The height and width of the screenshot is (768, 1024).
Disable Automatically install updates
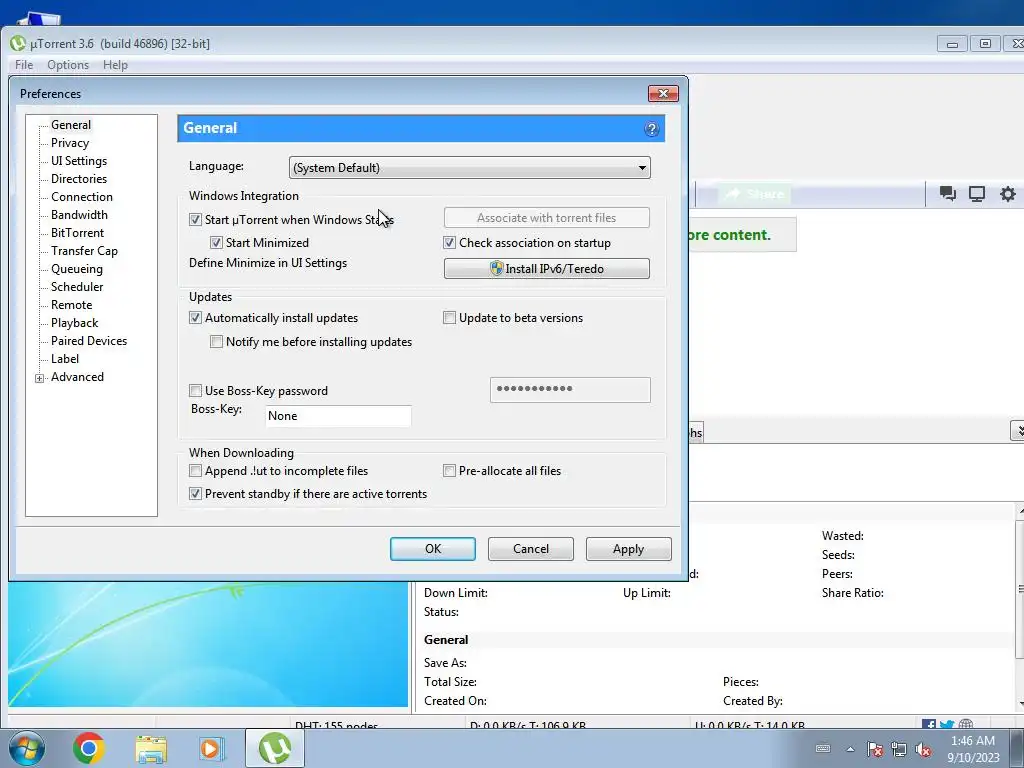[195, 318]
